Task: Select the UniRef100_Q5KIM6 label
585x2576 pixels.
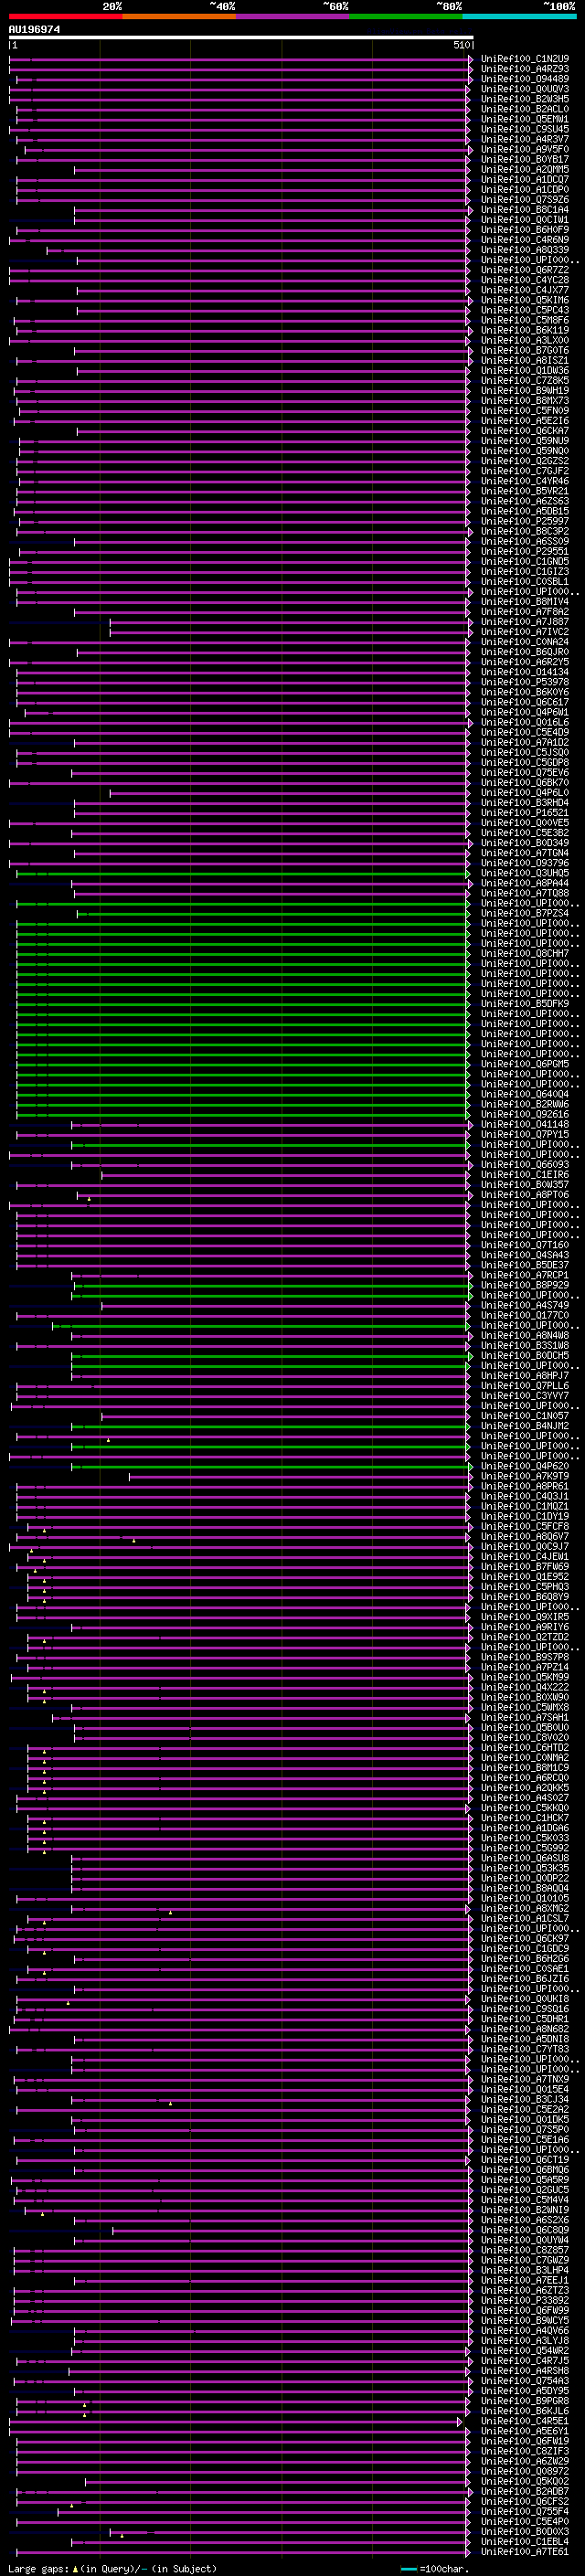Action: (x=525, y=300)
